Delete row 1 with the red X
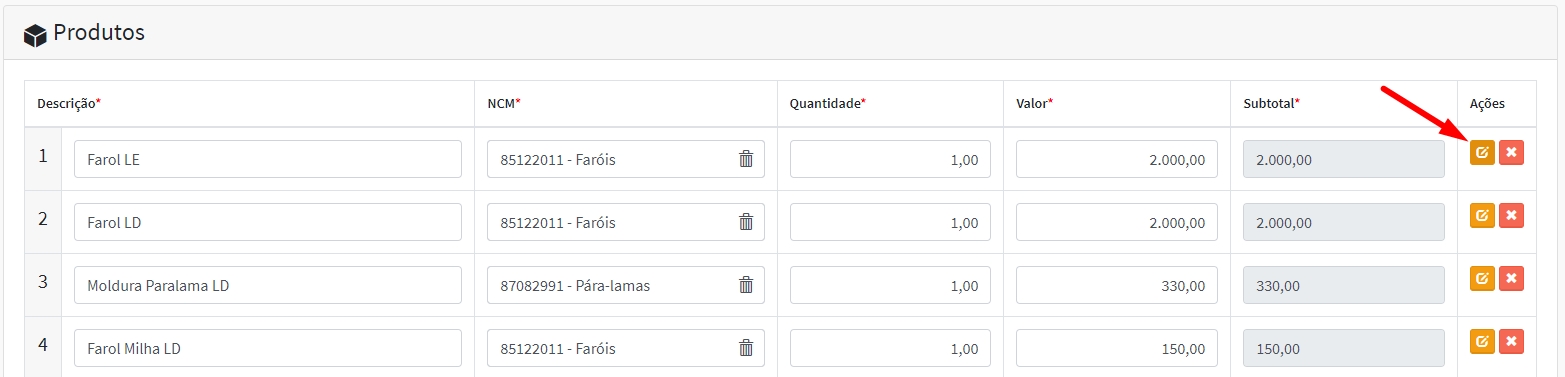Image resolution: width=1565 pixels, height=377 pixels. point(1512,153)
